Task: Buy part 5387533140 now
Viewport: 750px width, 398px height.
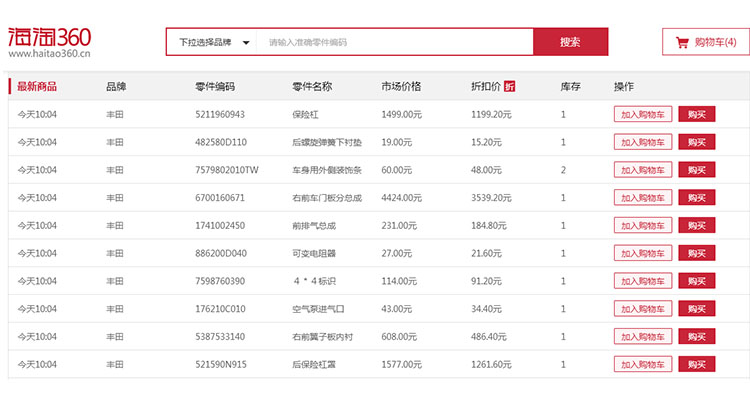Action: coord(696,336)
